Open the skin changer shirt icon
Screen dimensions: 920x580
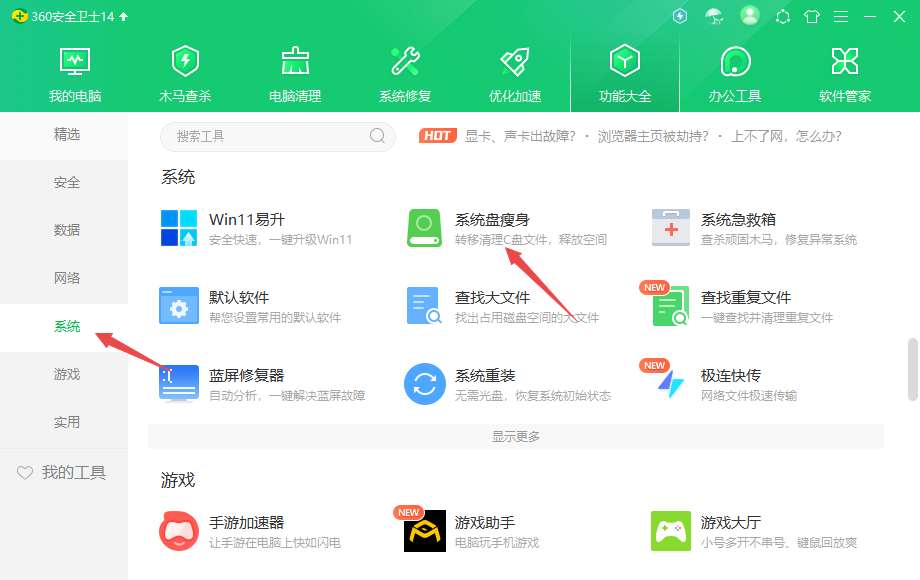point(811,17)
